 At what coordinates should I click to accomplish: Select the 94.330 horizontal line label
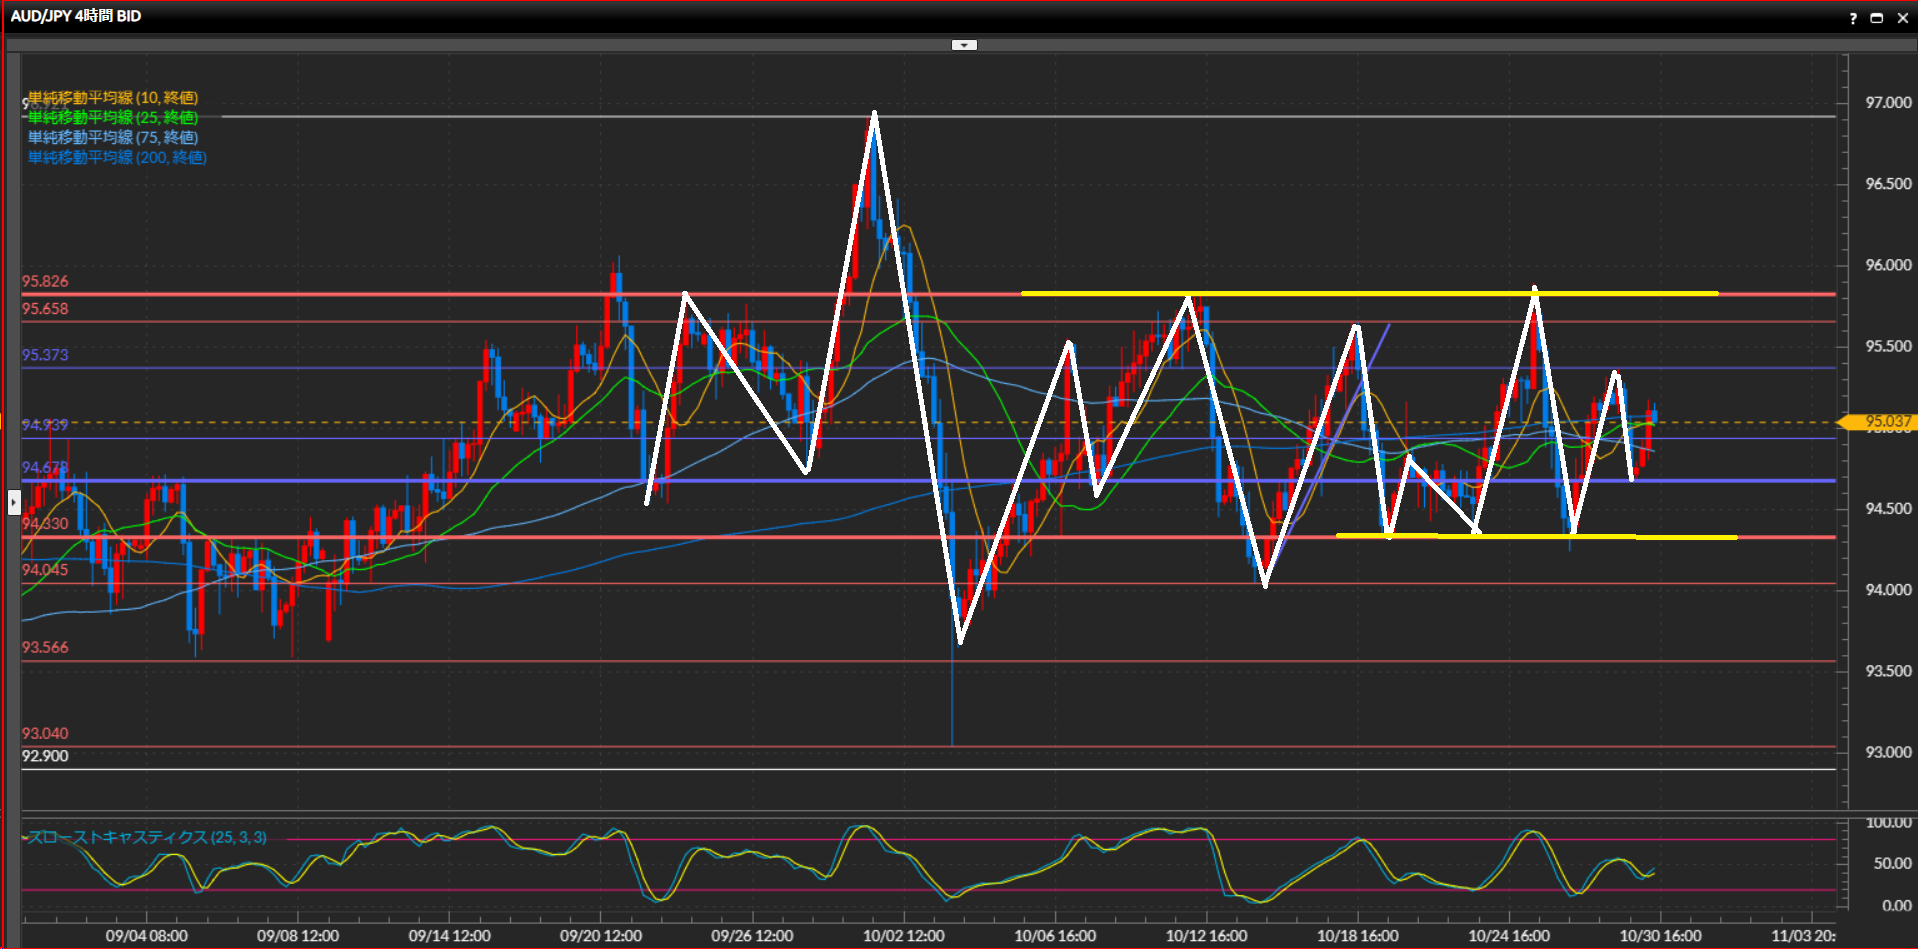45,524
